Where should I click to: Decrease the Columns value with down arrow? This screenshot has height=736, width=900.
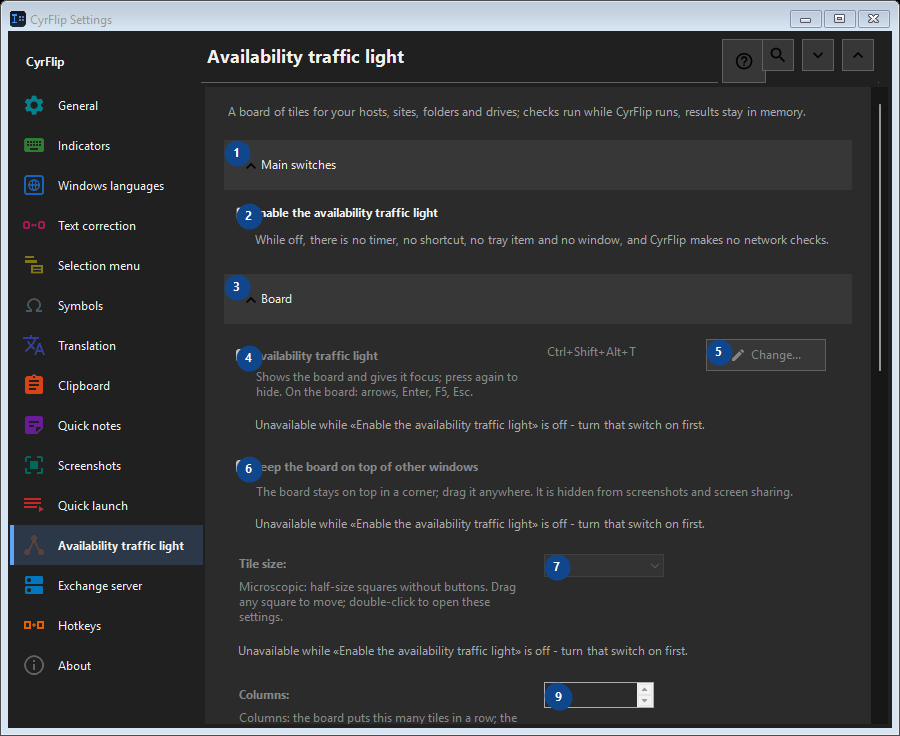[645, 701]
